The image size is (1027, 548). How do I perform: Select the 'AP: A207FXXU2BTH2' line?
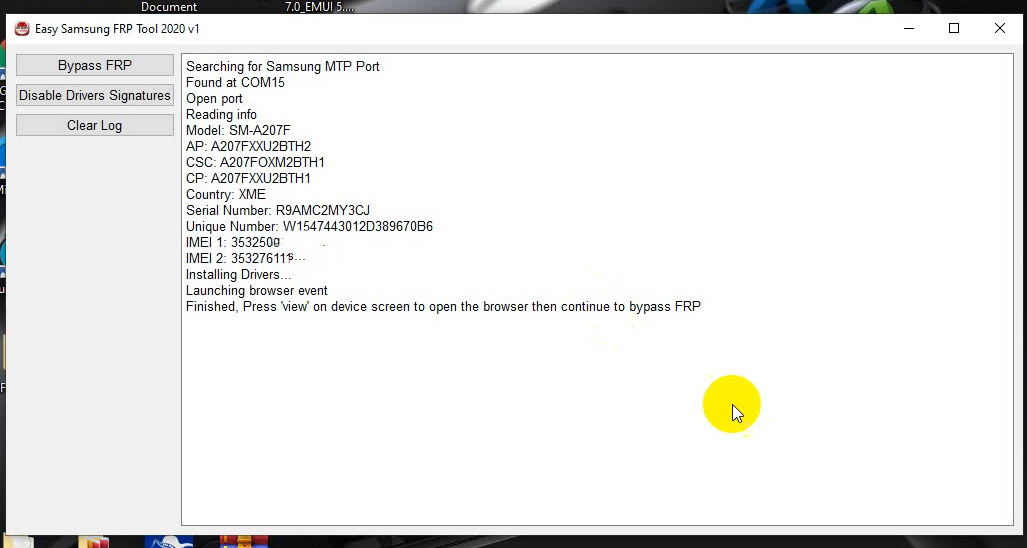tap(248, 147)
